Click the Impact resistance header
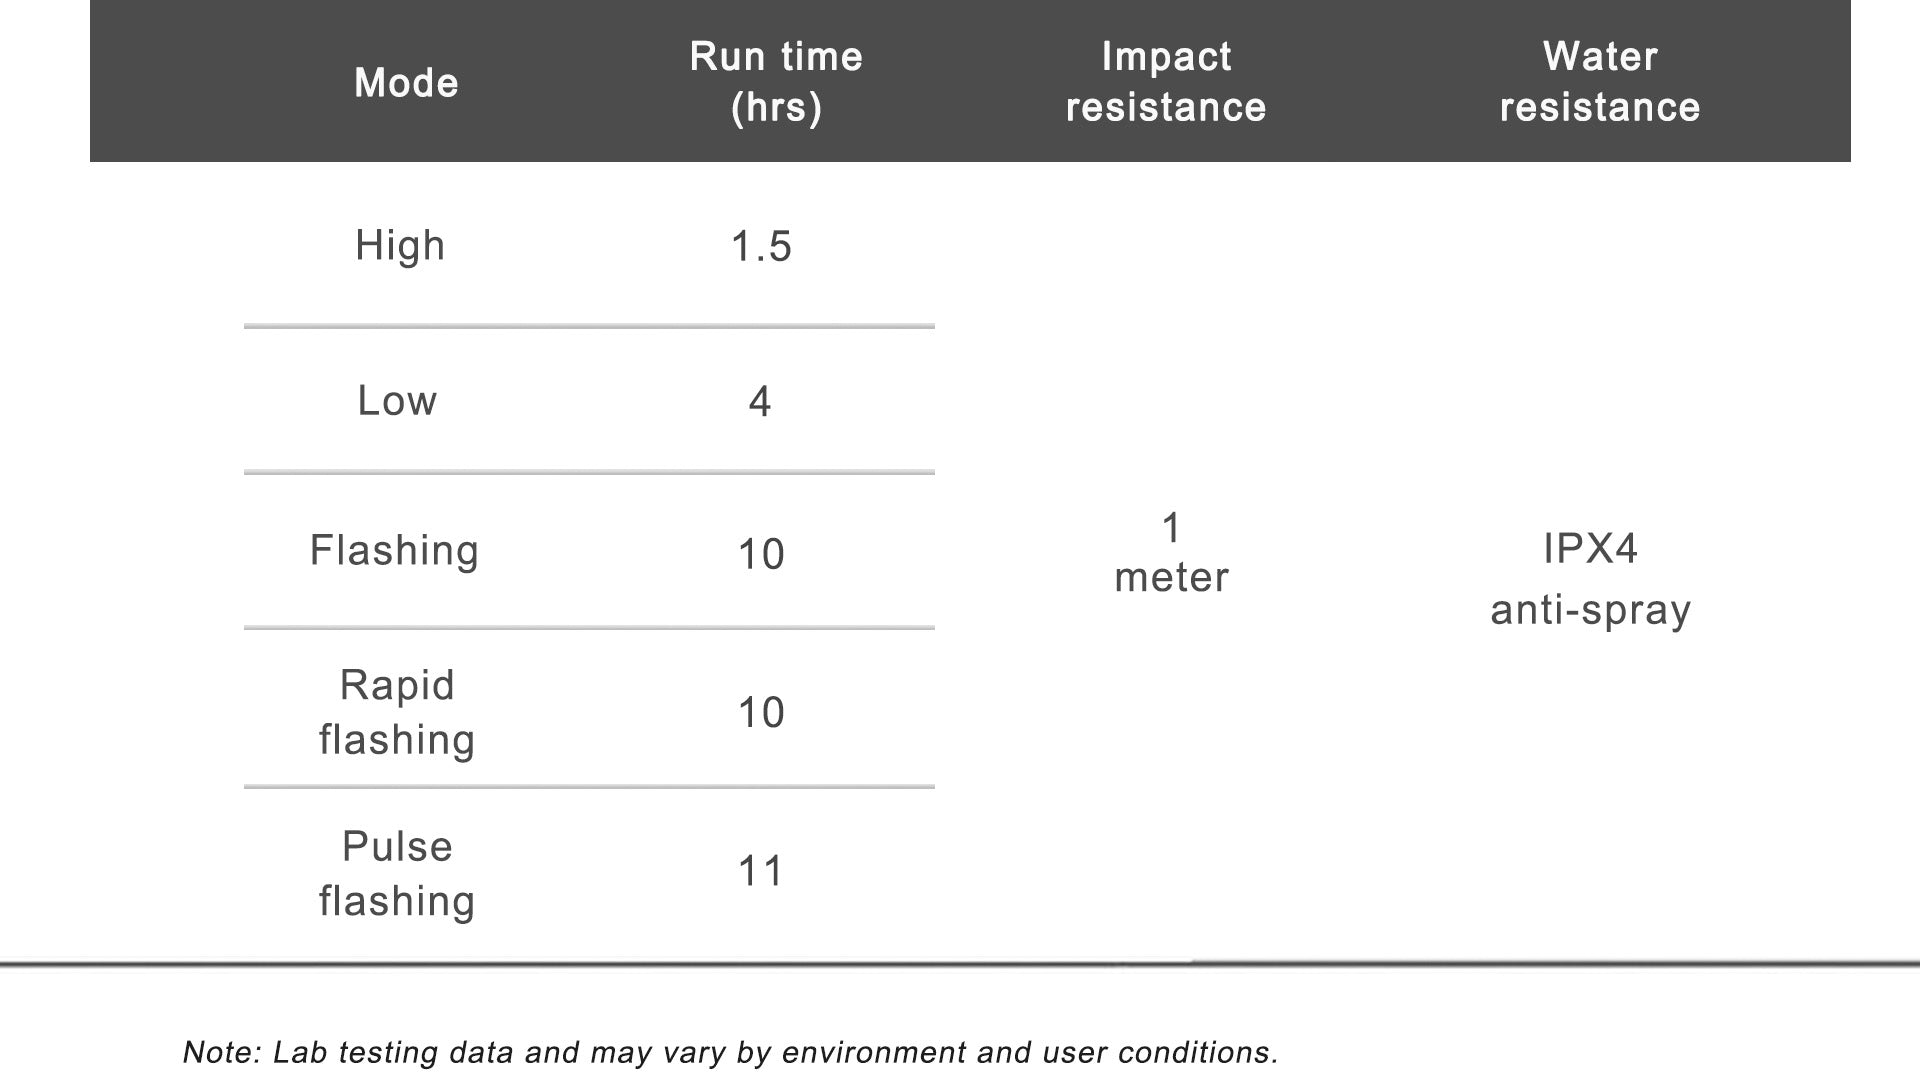1920x1080 pixels. coord(1166,82)
